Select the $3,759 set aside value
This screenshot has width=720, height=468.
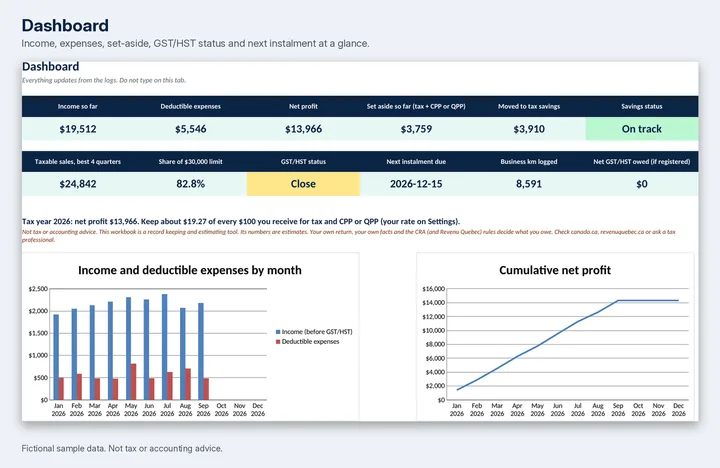pos(416,129)
